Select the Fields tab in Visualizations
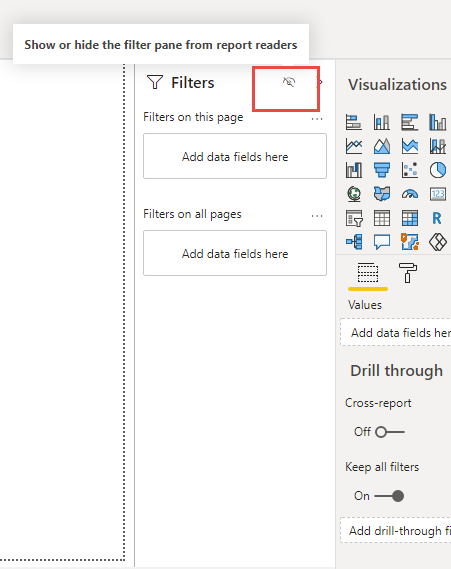The height and width of the screenshot is (569, 451). [368, 273]
